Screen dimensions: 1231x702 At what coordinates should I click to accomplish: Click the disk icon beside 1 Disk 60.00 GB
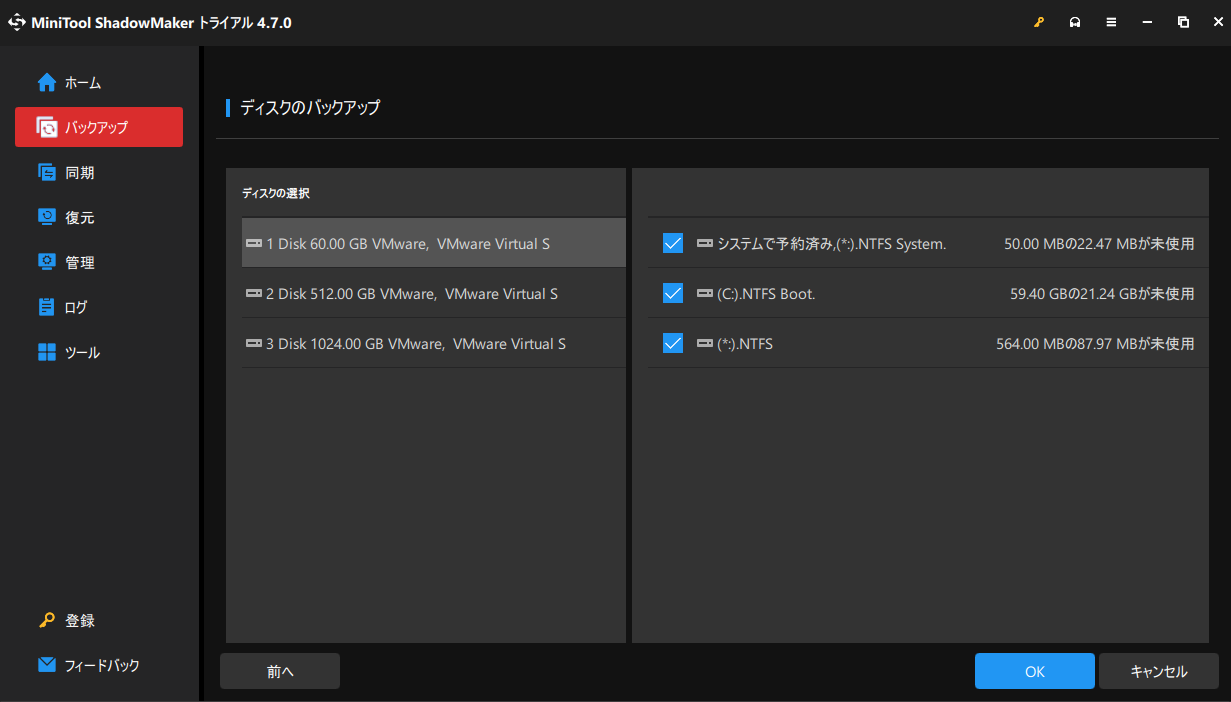click(254, 244)
